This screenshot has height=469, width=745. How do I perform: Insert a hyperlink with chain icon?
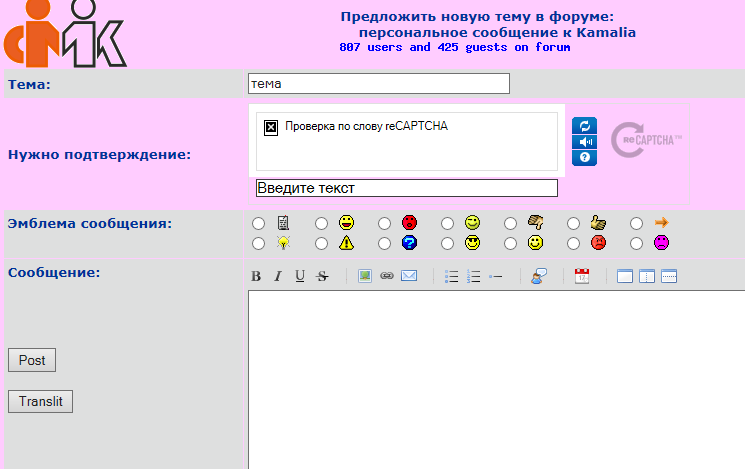click(x=387, y=276)
